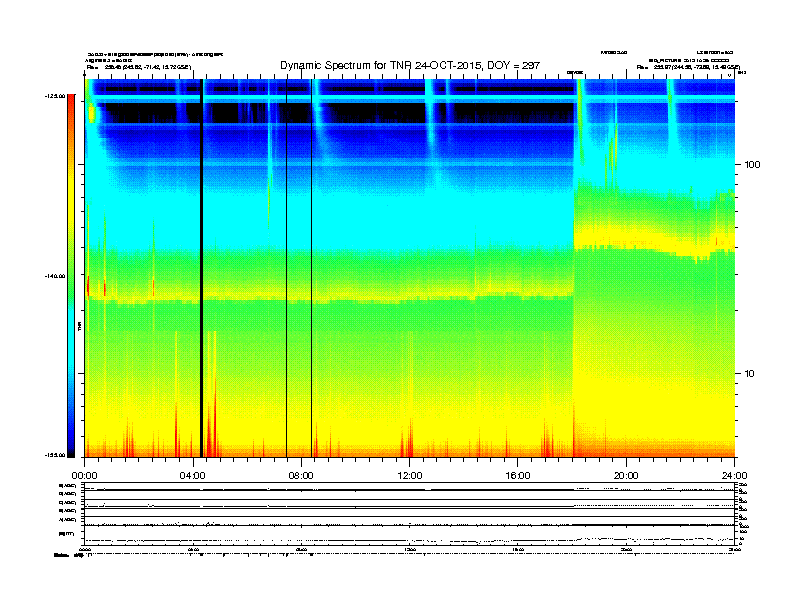Click the rotated TNR label beside color bar
The height and width of the screenshot is (612, 792).
[x=79, y=327]
